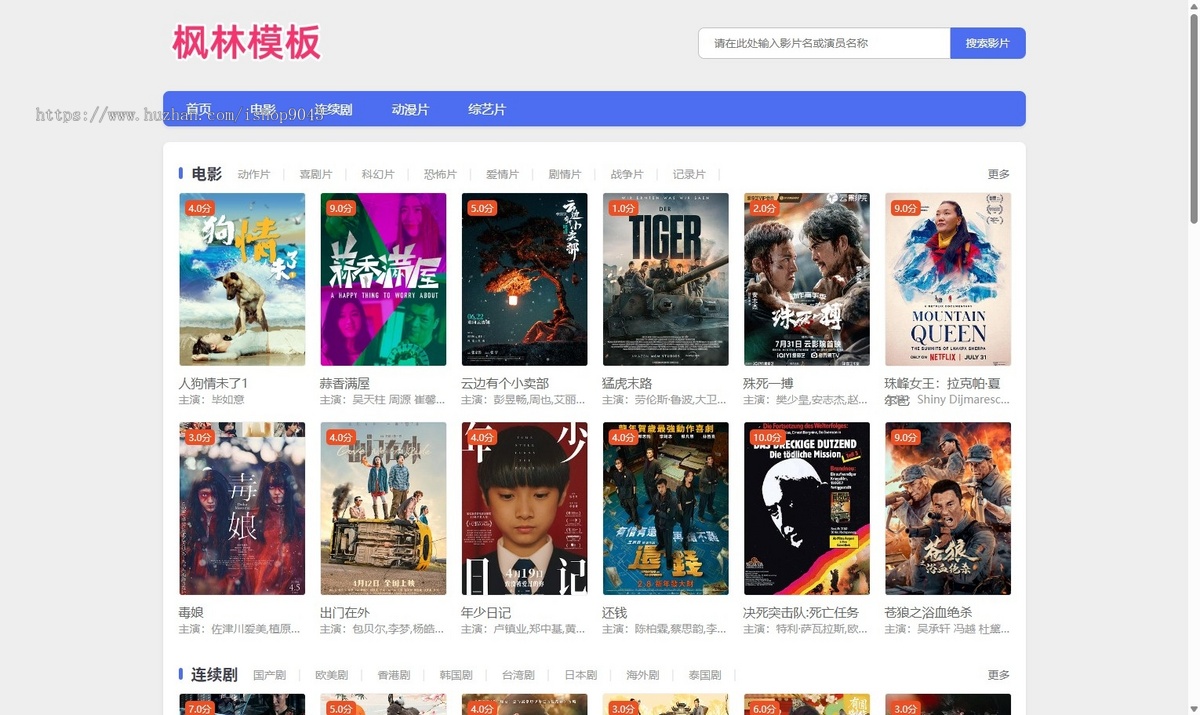Select the 战争片 movie category
This screenshot has width=1200, height=715.
tap(627, 174)
